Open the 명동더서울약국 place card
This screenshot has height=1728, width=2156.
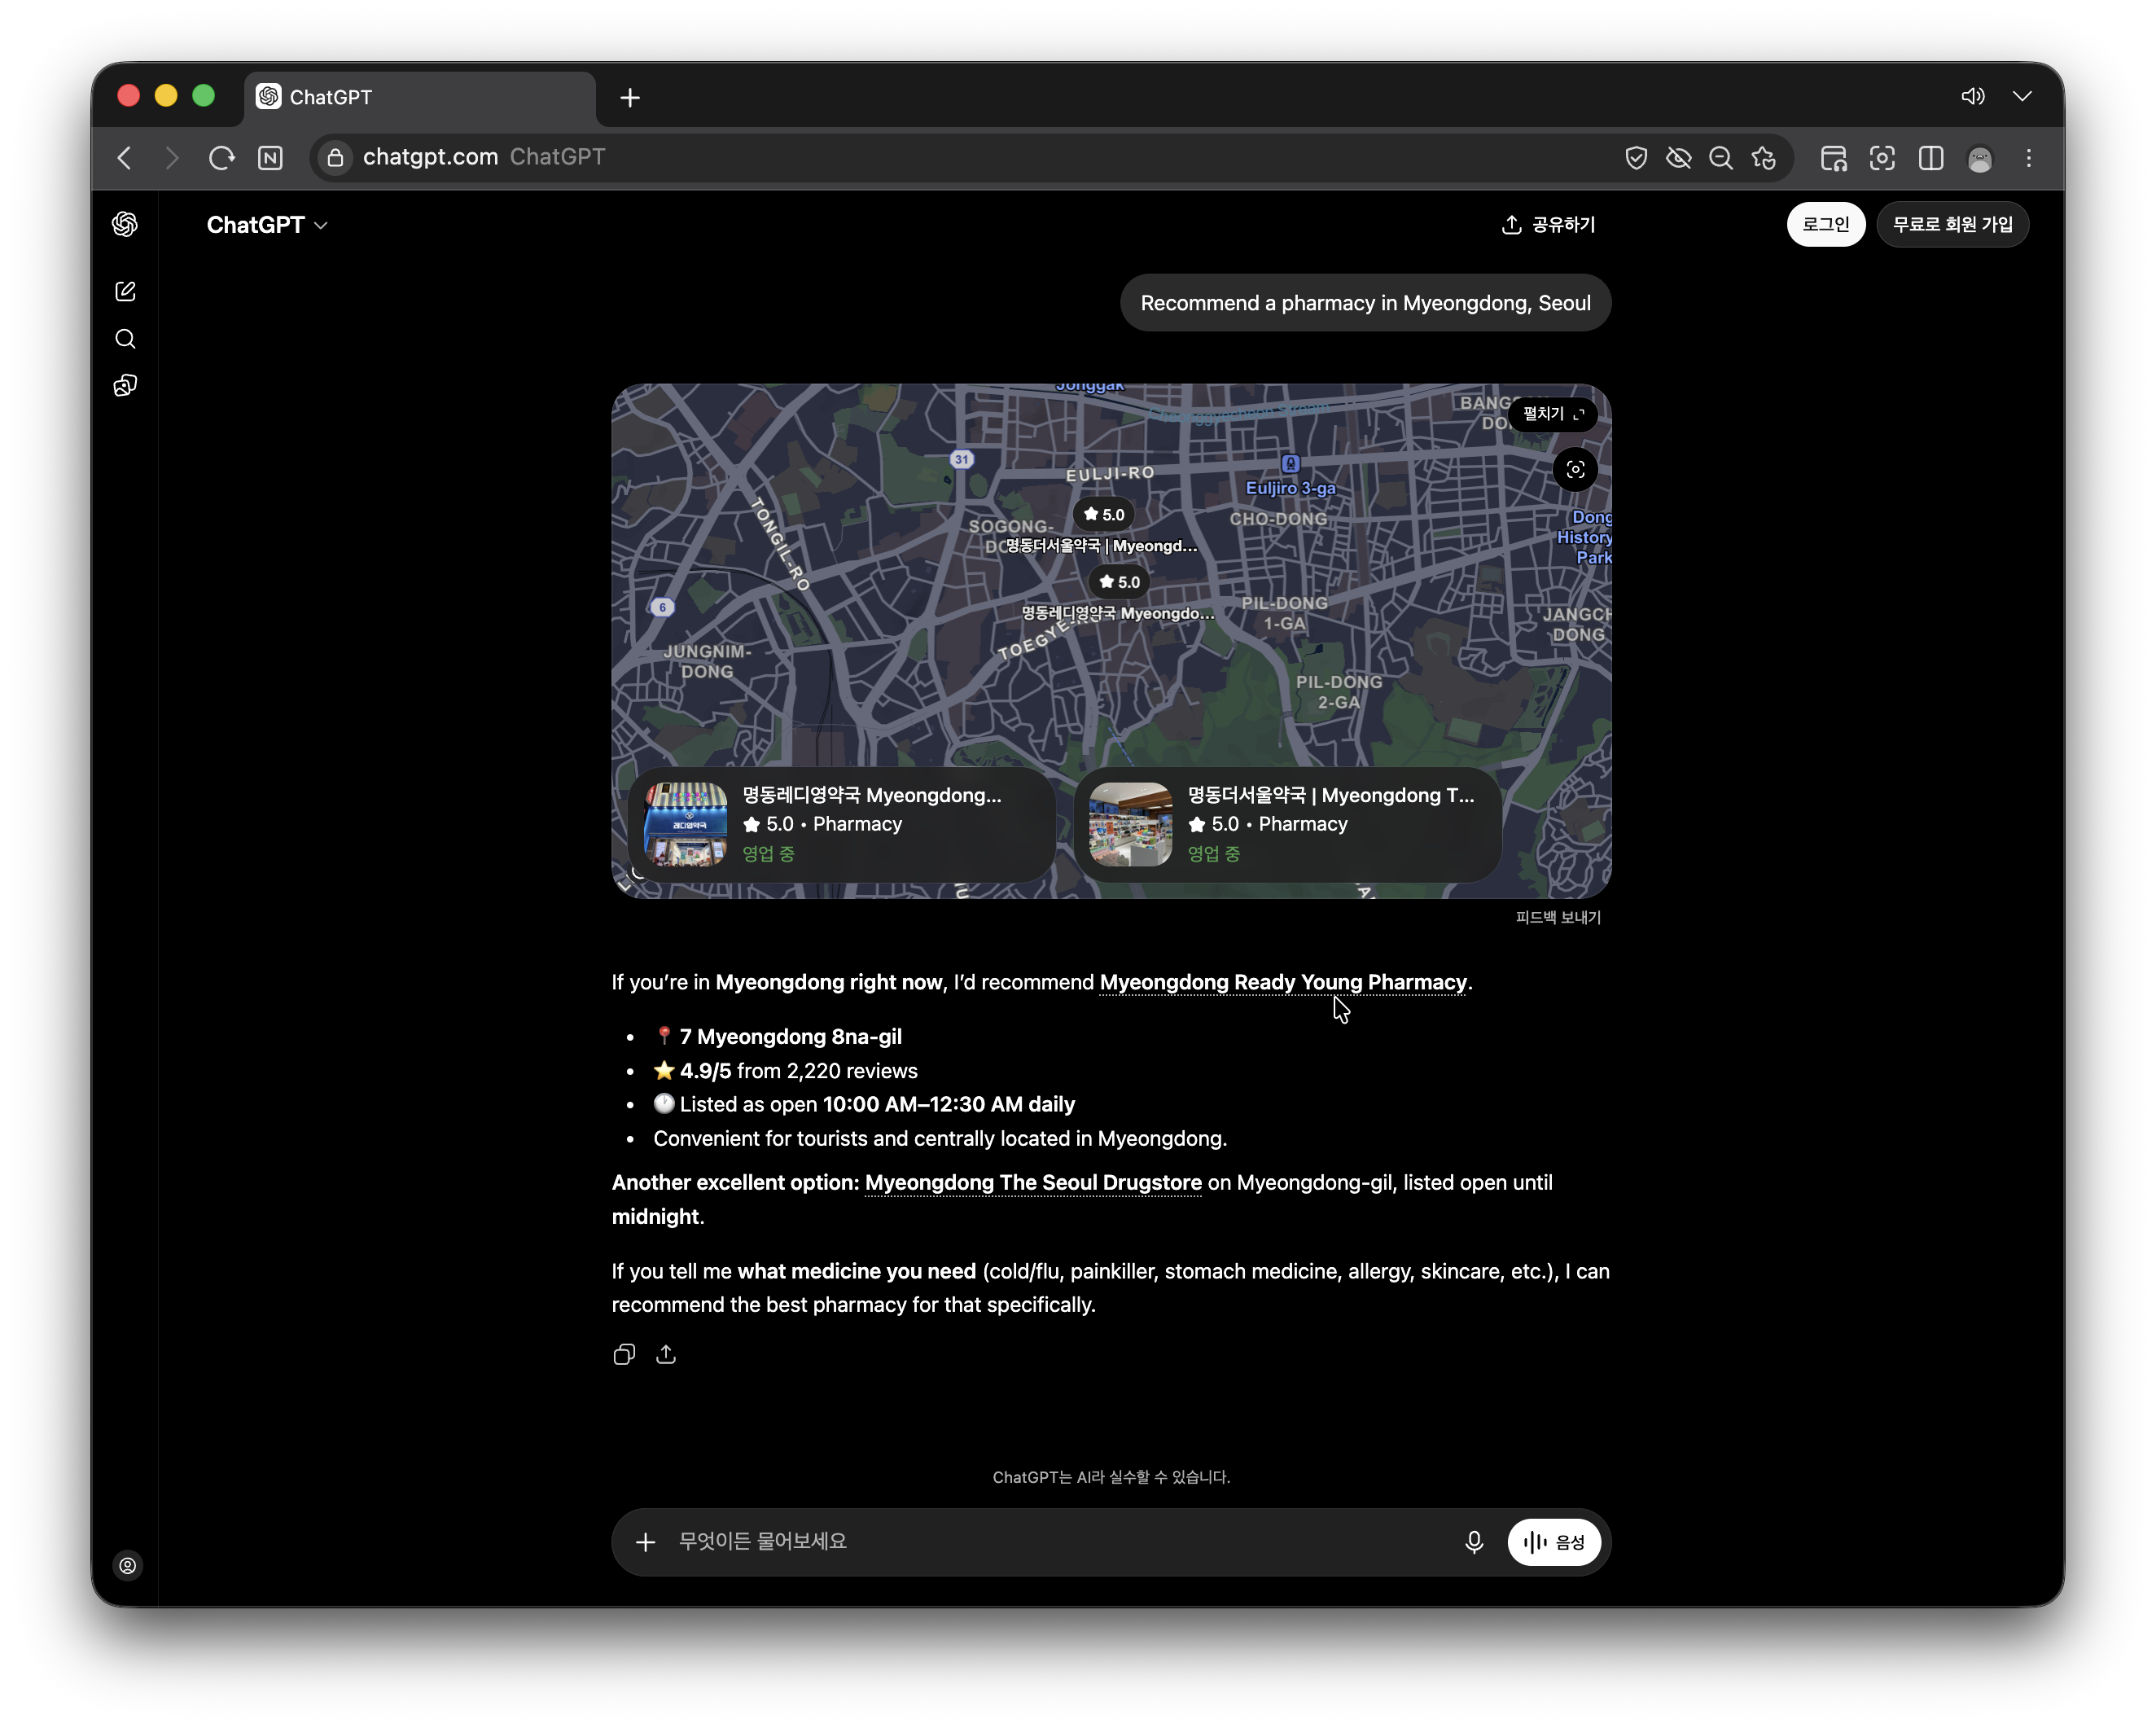tap(1288, 824)
